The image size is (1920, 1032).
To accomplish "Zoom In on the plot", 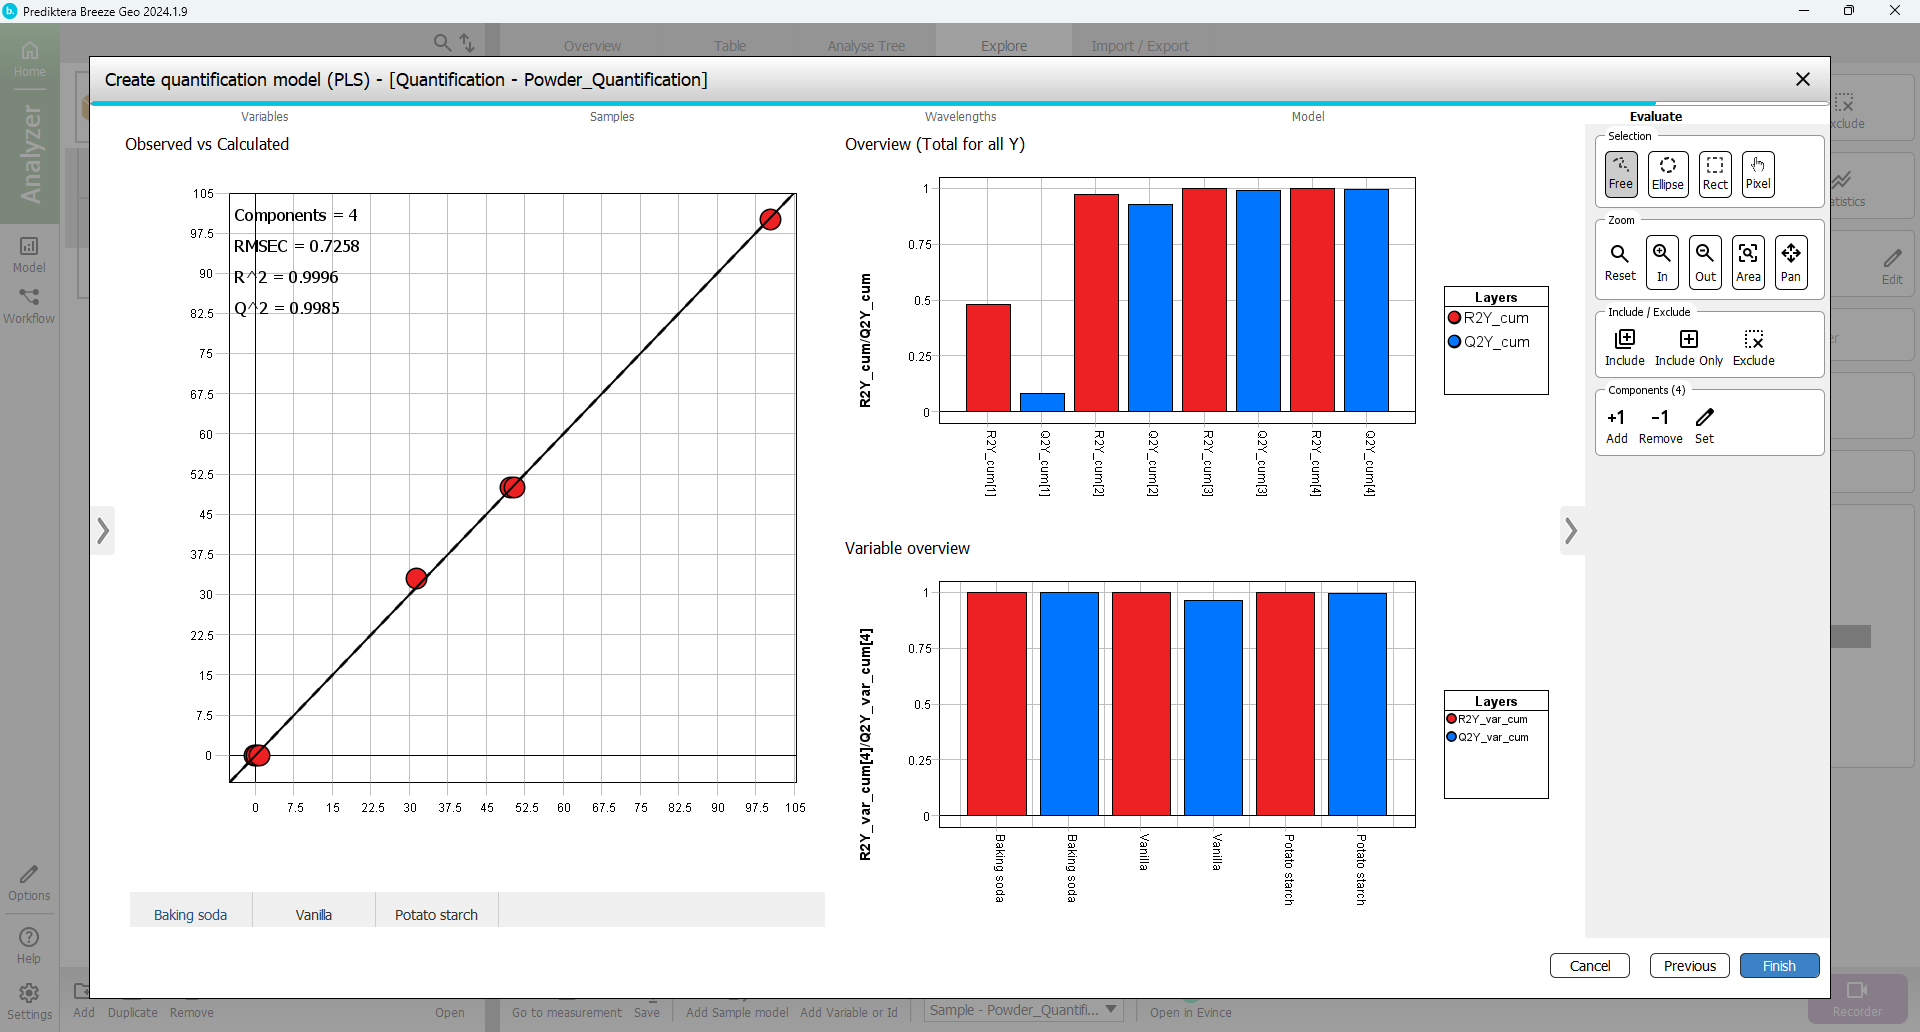I will [x=1662, y=262].
